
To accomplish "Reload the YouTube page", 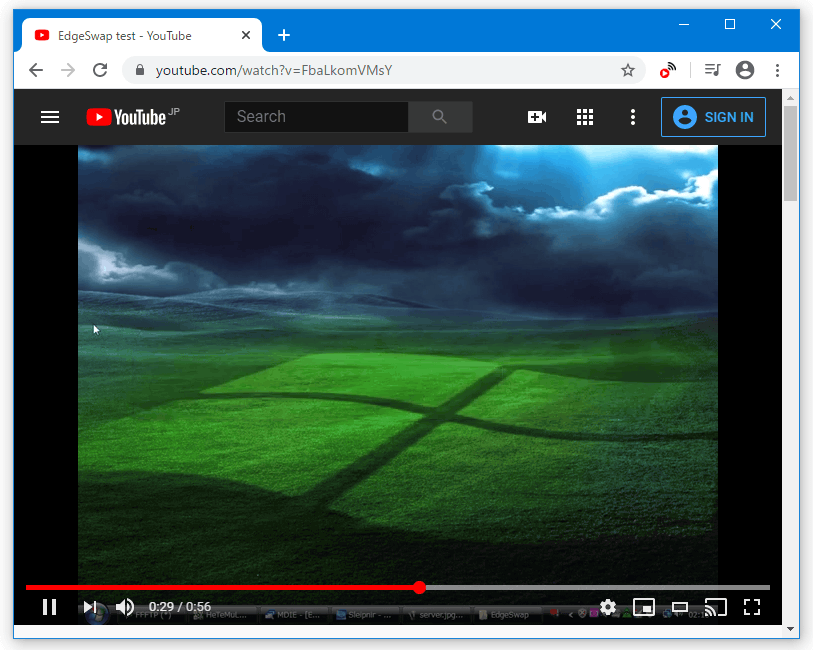I will click(x=100, y=70).
